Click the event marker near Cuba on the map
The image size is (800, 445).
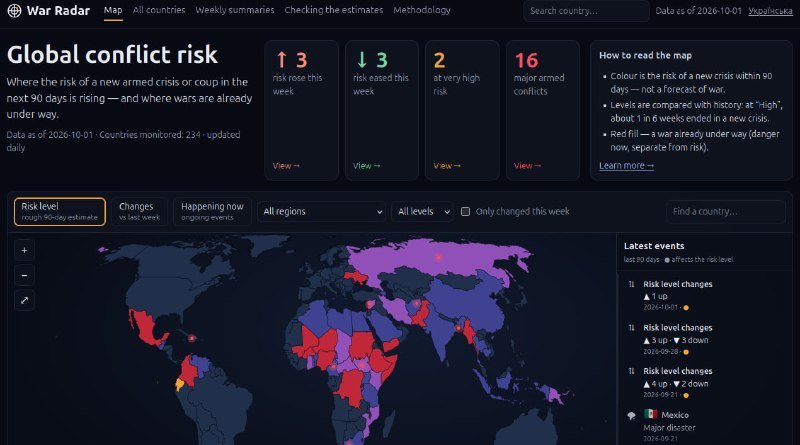coord(192,338)
